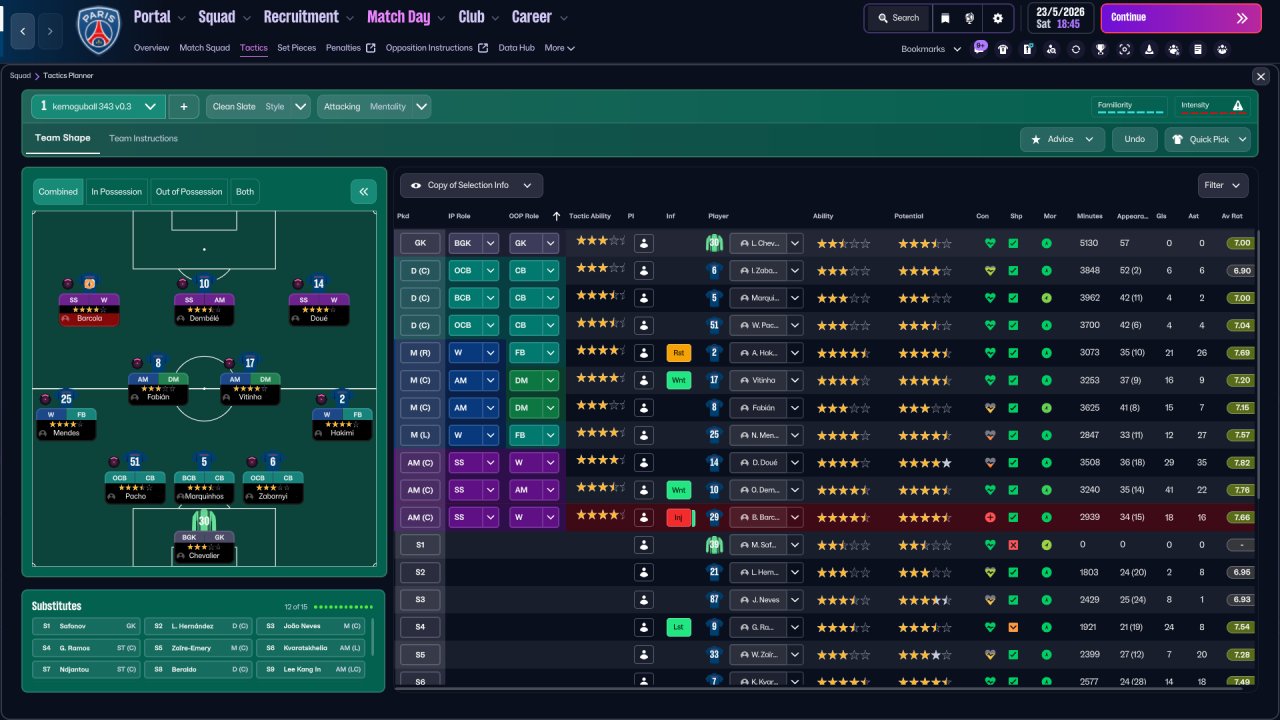This screenshot has height=720, width=1280.
Task: Open the Quick Pick dropdown
Action: pyautogui.click(x=1208, y=139)
